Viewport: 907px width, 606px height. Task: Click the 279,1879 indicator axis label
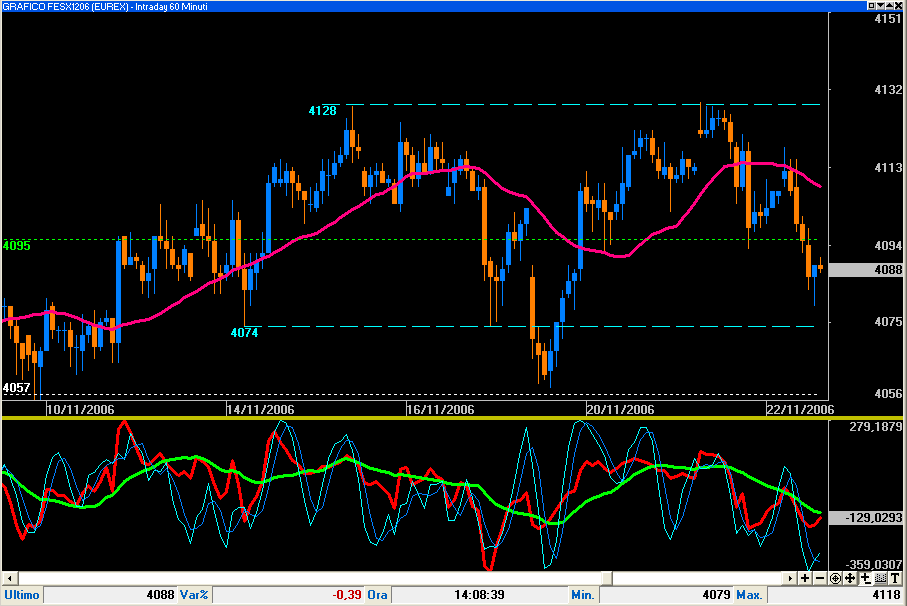pyautogui.click(x=876, y=427)
